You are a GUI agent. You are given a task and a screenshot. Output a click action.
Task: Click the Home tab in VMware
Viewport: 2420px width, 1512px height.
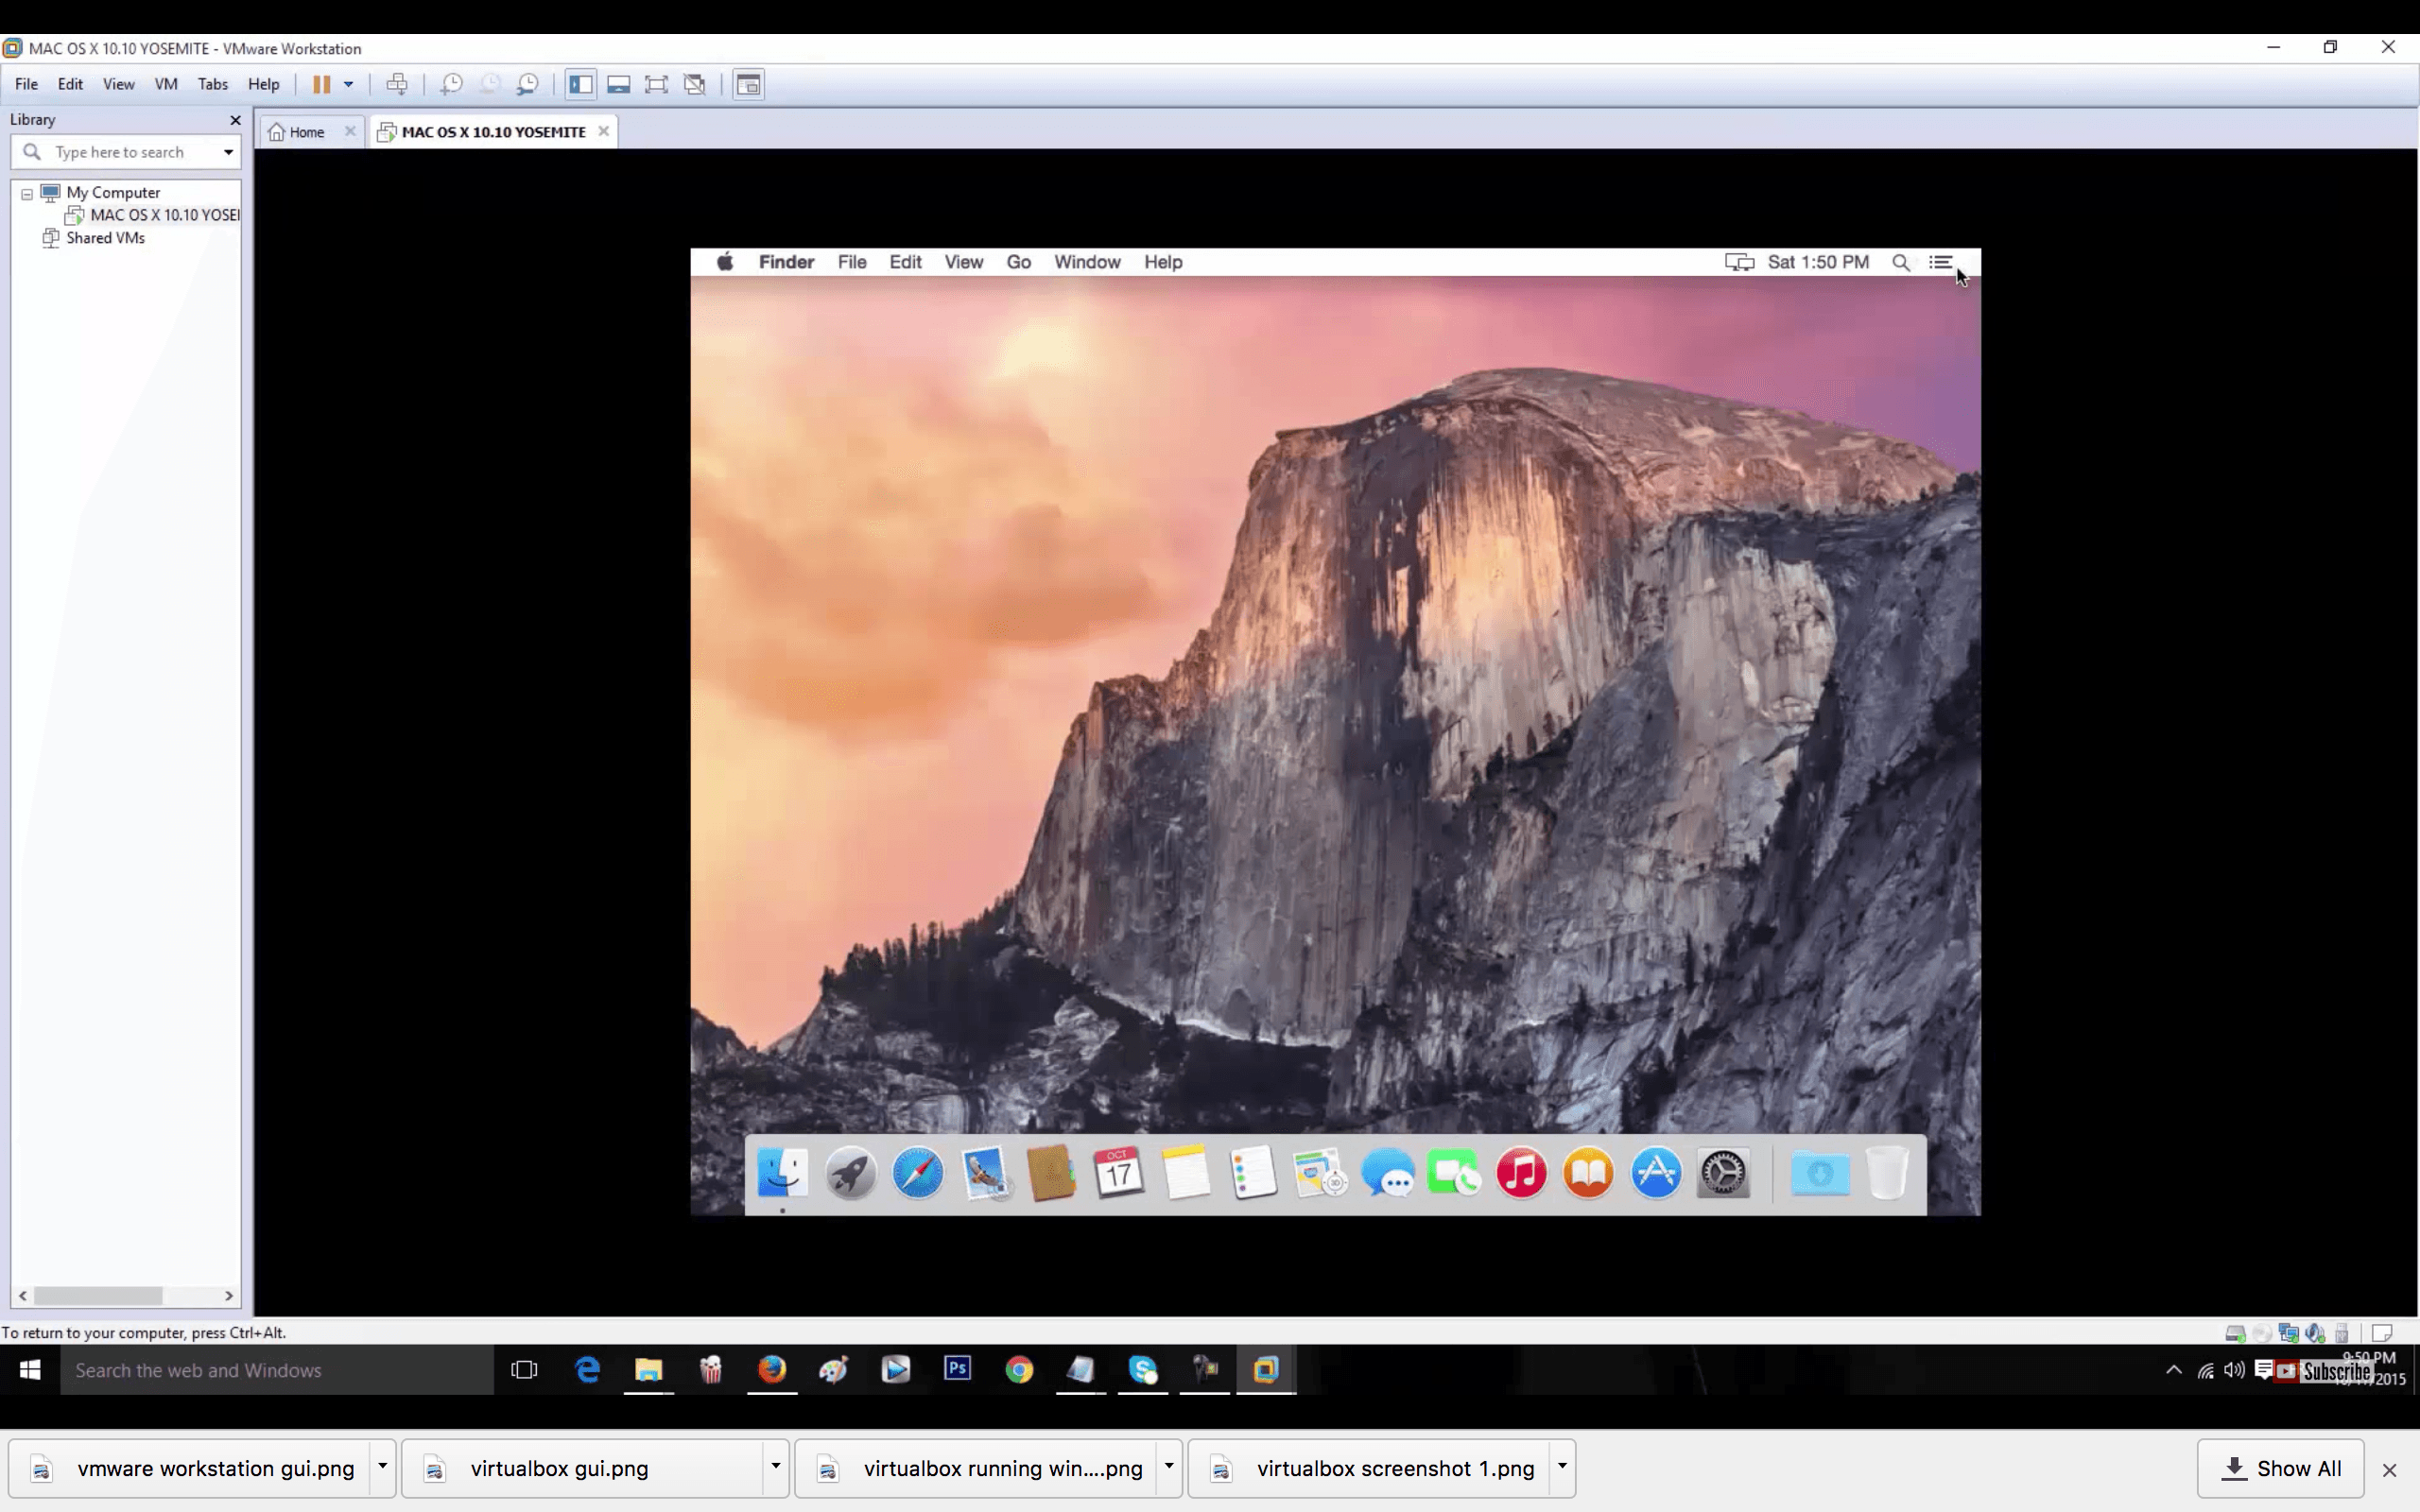tap(305, 130)
